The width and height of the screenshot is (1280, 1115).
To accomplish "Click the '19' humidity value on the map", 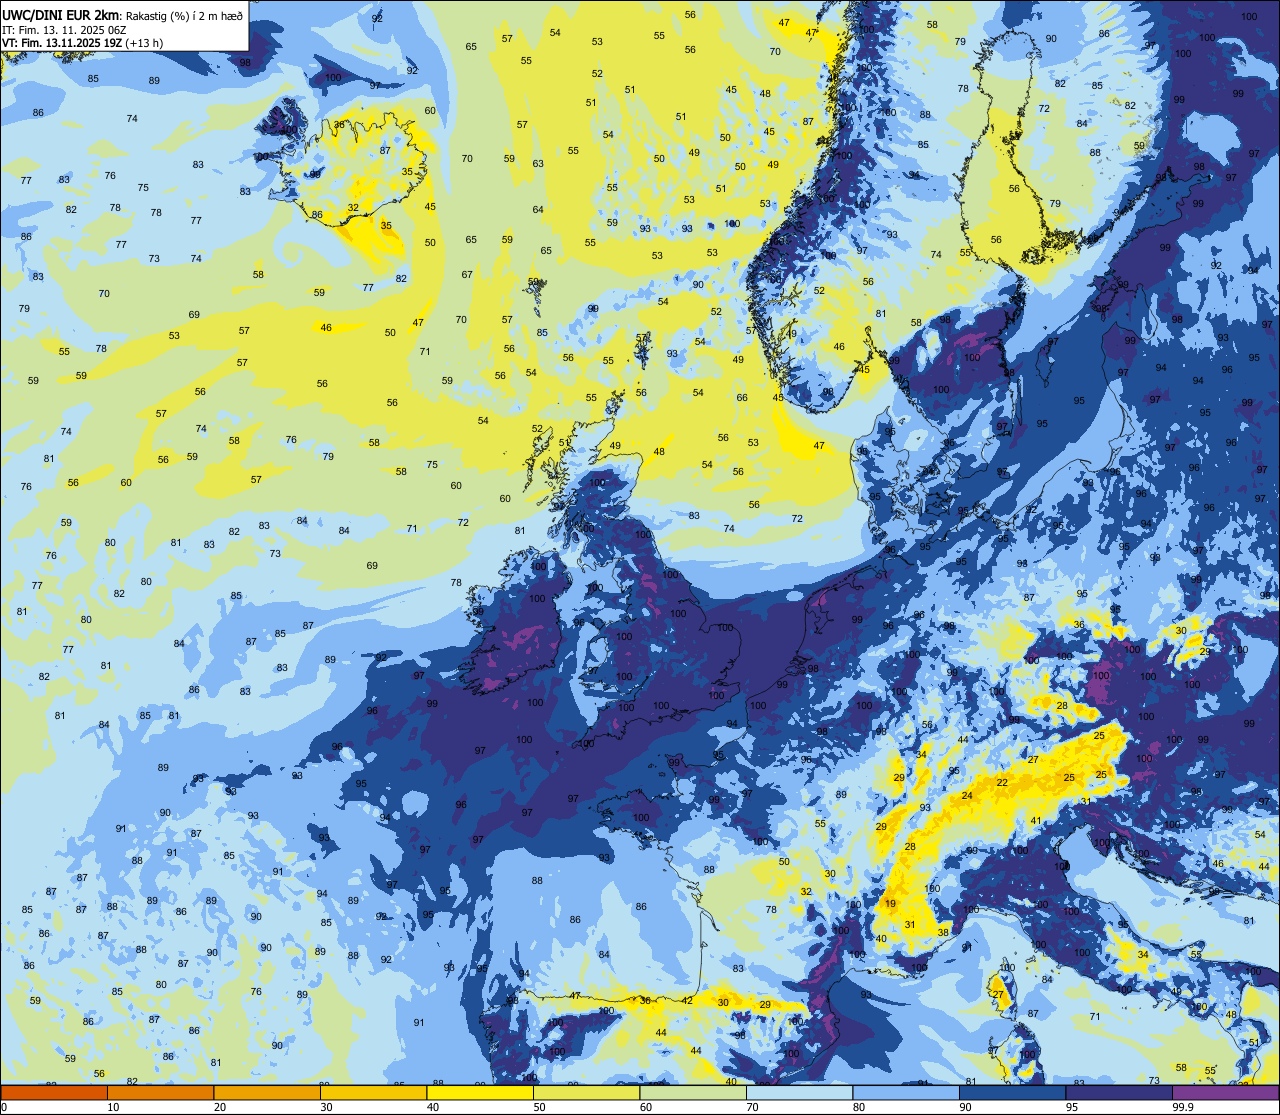I will pyautogui.click(x=890, y=904).
